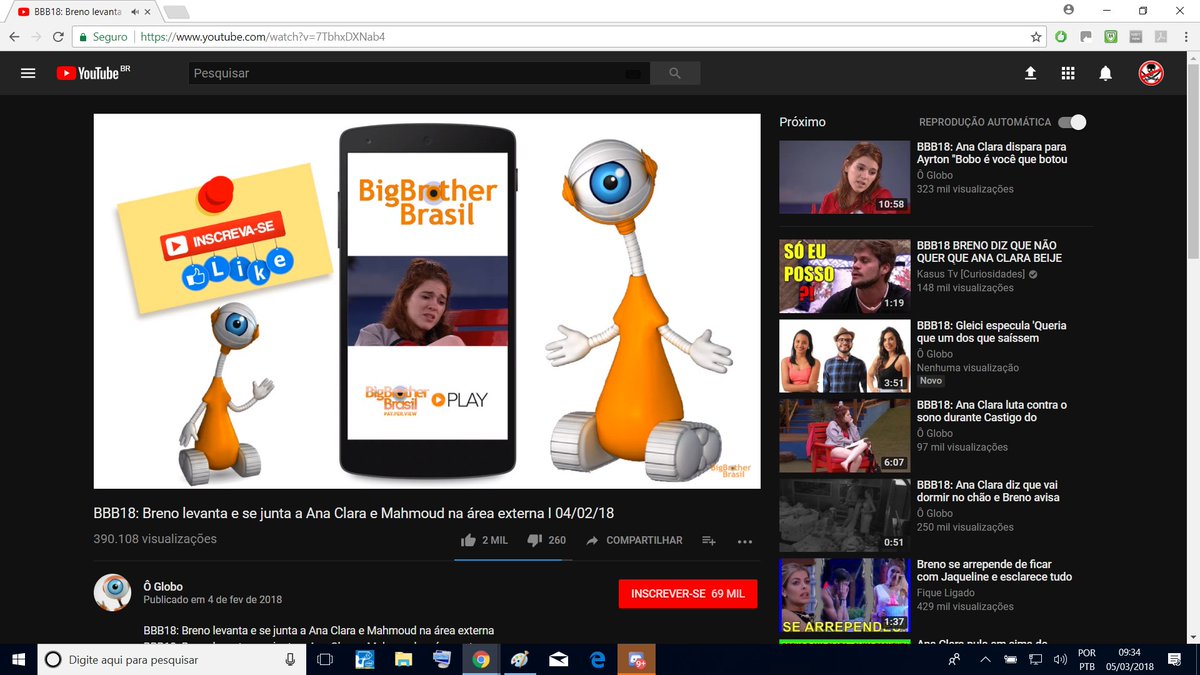Screen dimensions: 1200x675
Task: Click the Chrome profile icon in title bar
Action: point(1069,10)
